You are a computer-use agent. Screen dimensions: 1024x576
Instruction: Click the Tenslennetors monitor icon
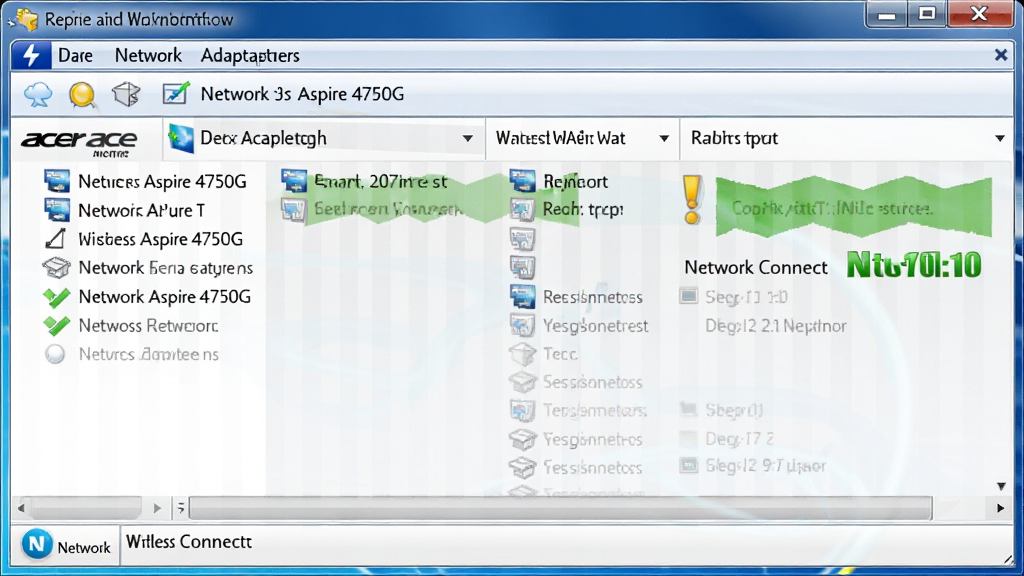coord(522,410)
